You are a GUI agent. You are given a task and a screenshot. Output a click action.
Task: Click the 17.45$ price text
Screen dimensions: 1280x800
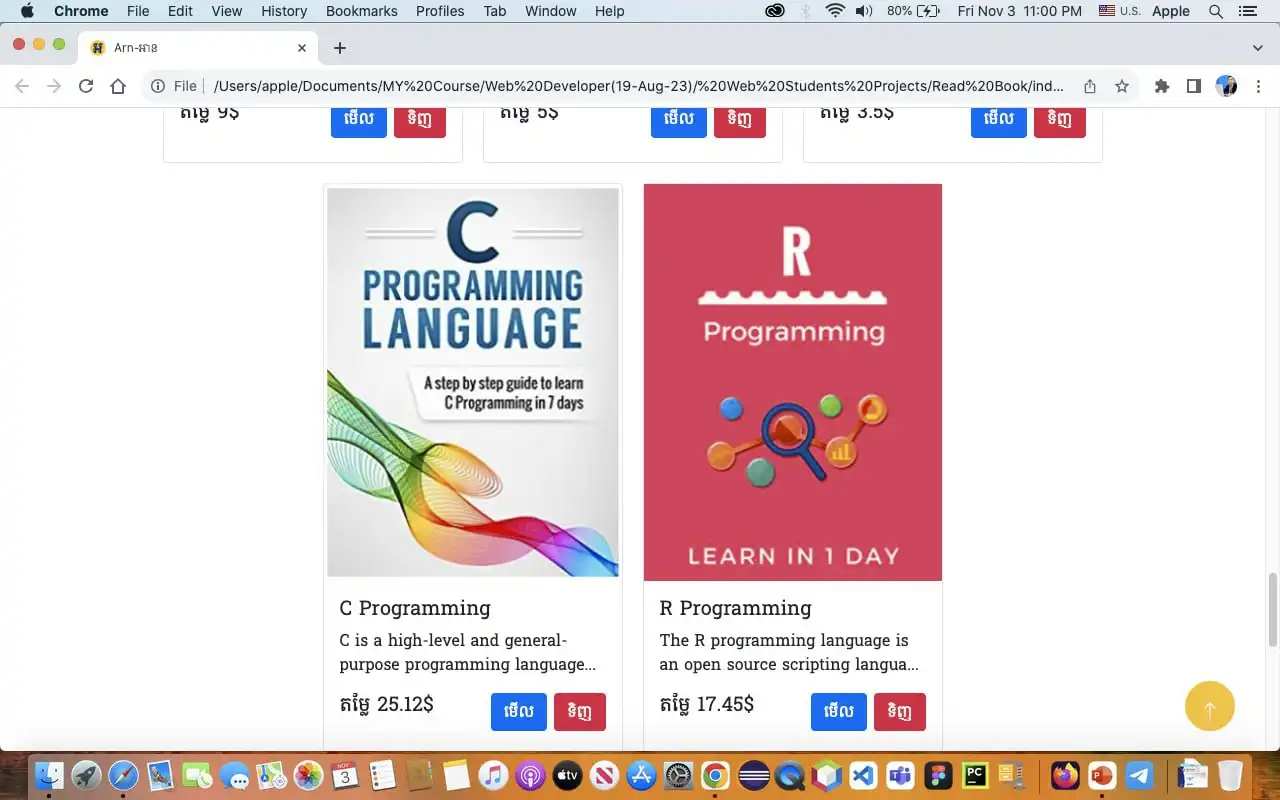click(706, 705)
